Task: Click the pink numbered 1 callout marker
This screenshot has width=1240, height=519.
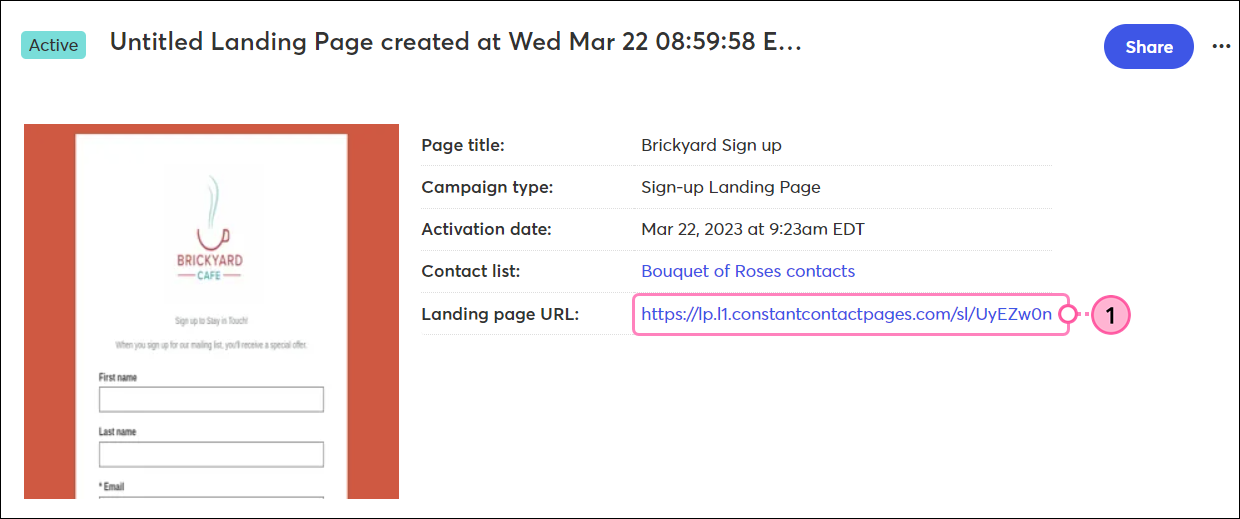Action: point(1110,315)
